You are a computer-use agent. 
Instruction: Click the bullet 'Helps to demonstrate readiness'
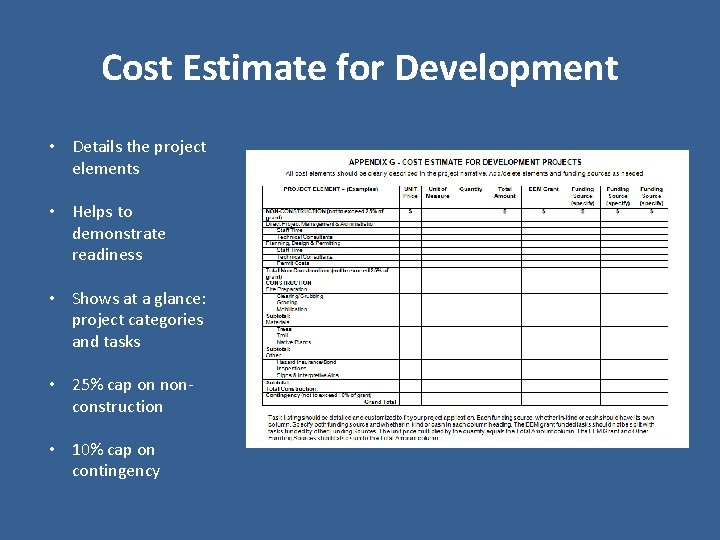(x=119, y=233)
